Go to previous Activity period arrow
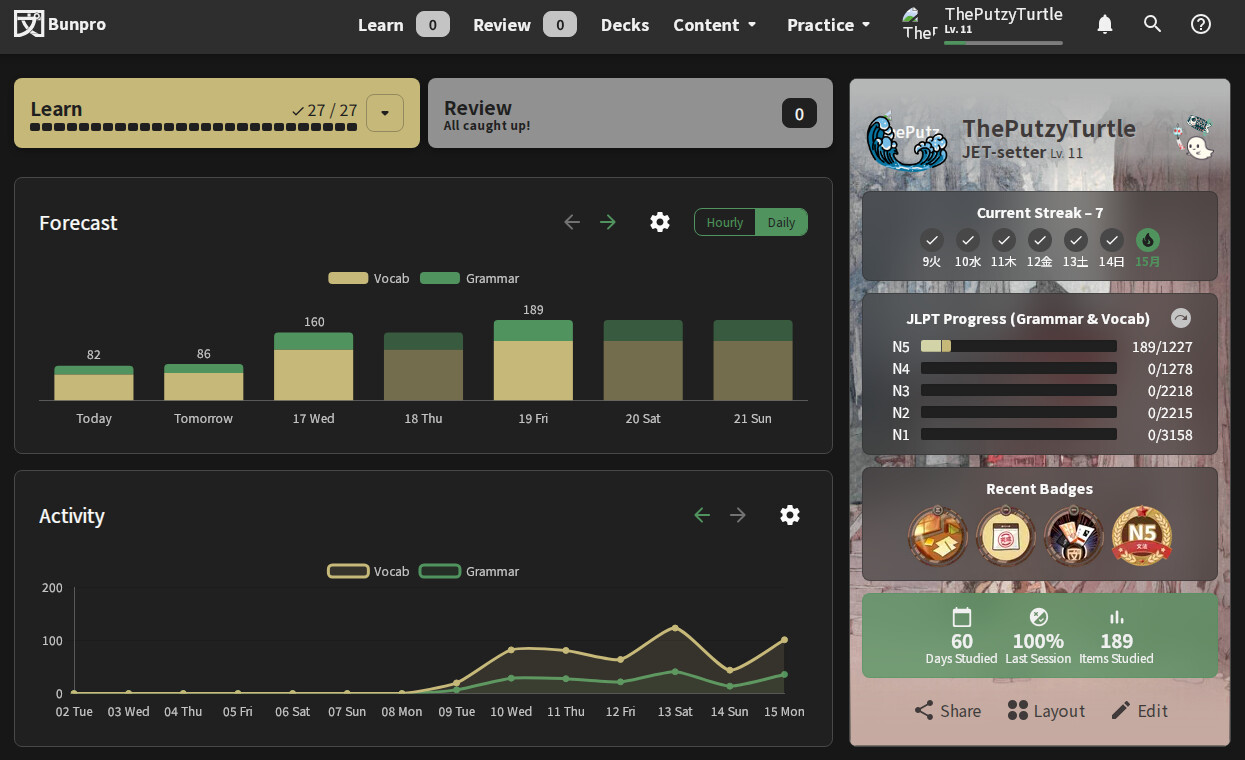 (x=702, y=515)
